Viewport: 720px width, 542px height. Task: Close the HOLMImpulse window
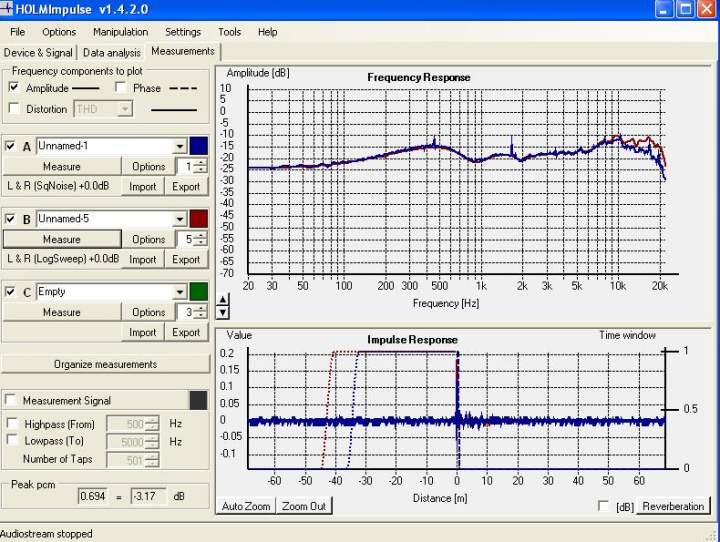pyautogui.click(x=707, y=9)
